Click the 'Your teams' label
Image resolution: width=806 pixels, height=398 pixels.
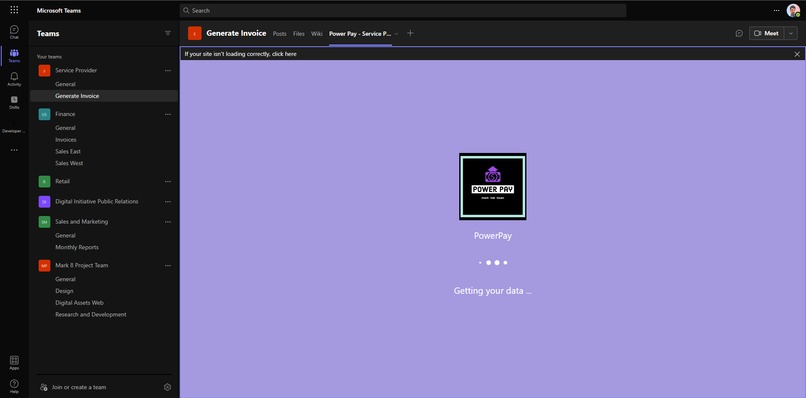pos(49,57)
